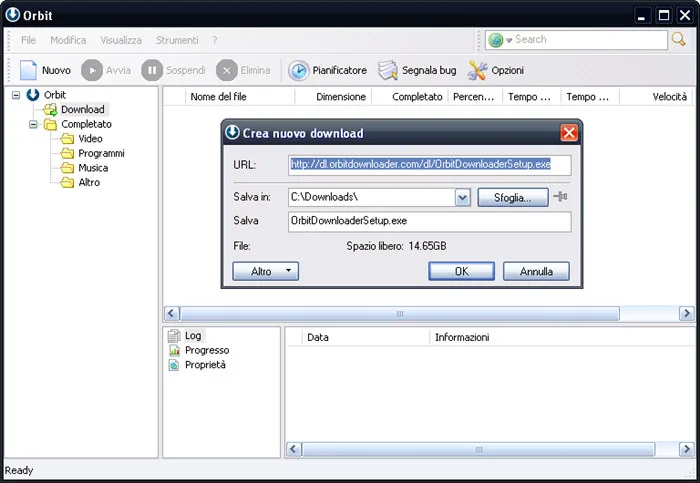Confirm the download with OK
700x483 pixels.
461,271
